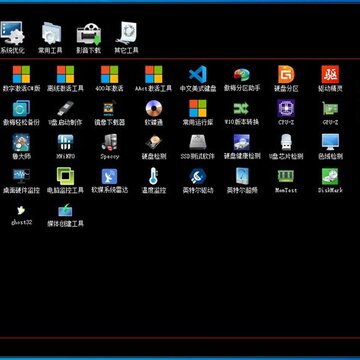This screenshot has width=360, height=360.
Task: Launch the 英特尔驱动 blue hexagon icon
Action: click(x=198, y=181)
